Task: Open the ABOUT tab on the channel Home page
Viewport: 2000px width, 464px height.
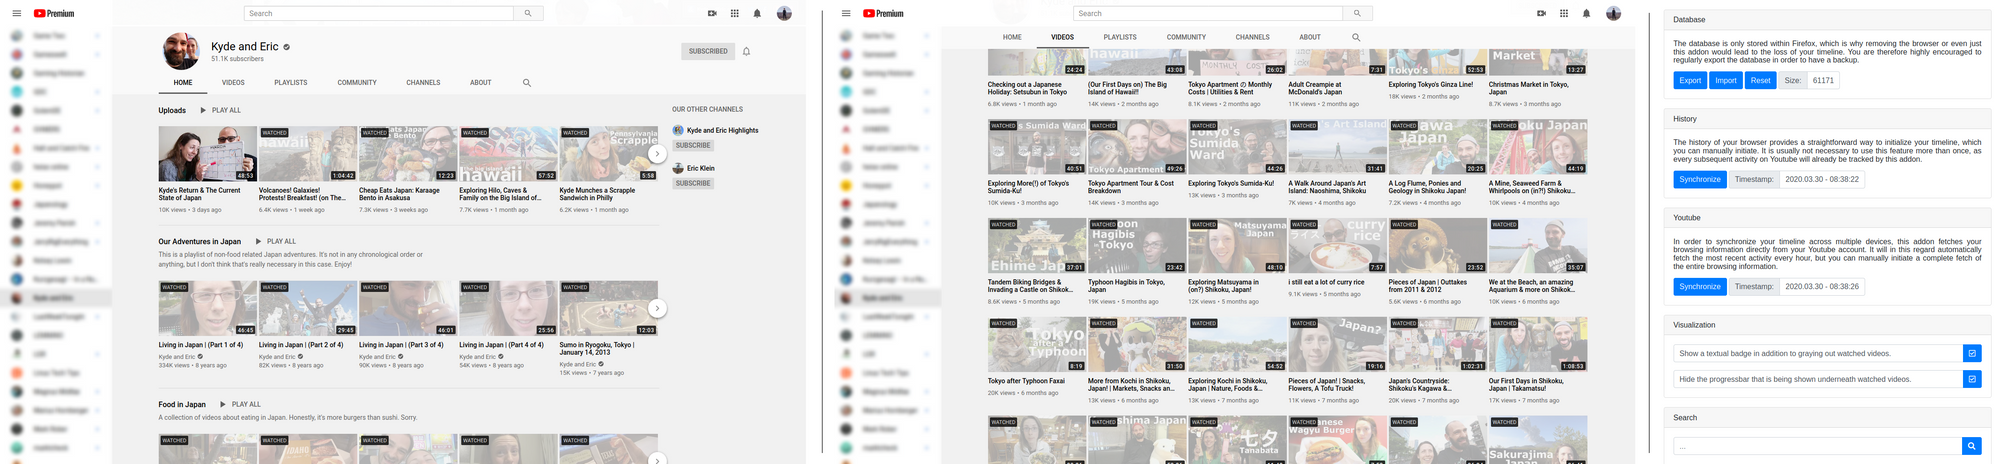Action: tap(481, 83)
